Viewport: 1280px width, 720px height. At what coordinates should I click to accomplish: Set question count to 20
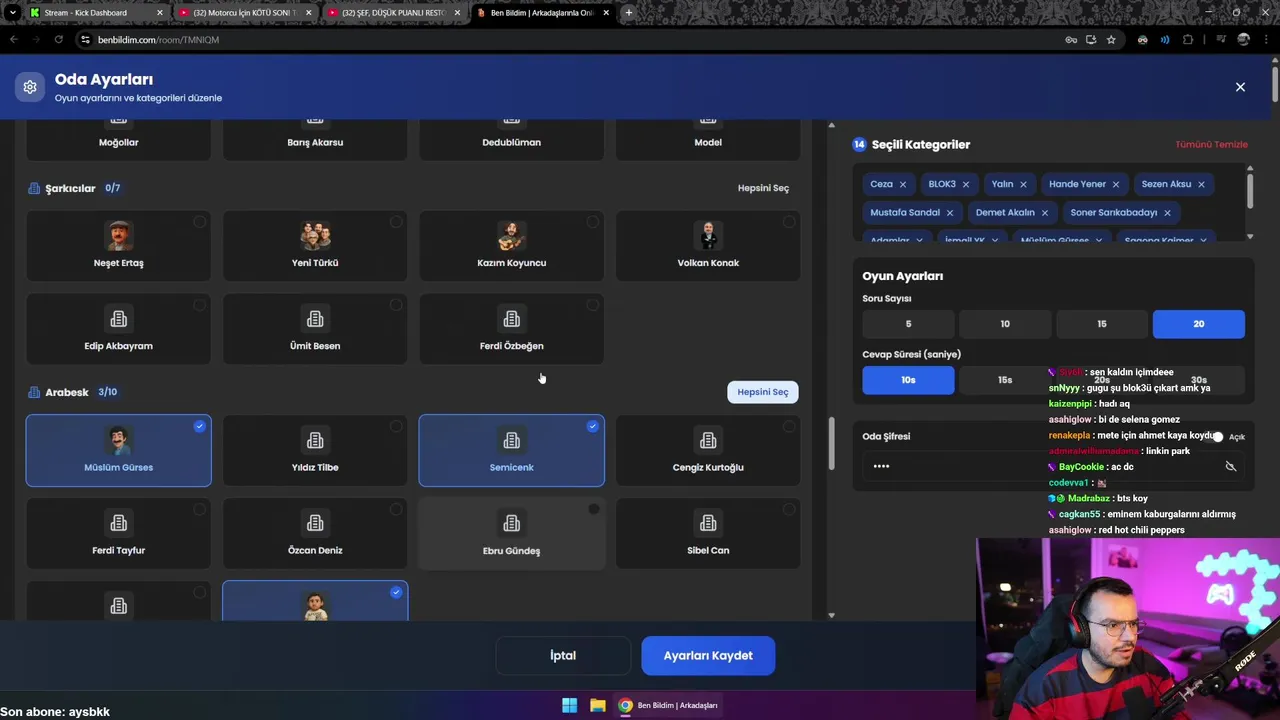click(1198, 324)
